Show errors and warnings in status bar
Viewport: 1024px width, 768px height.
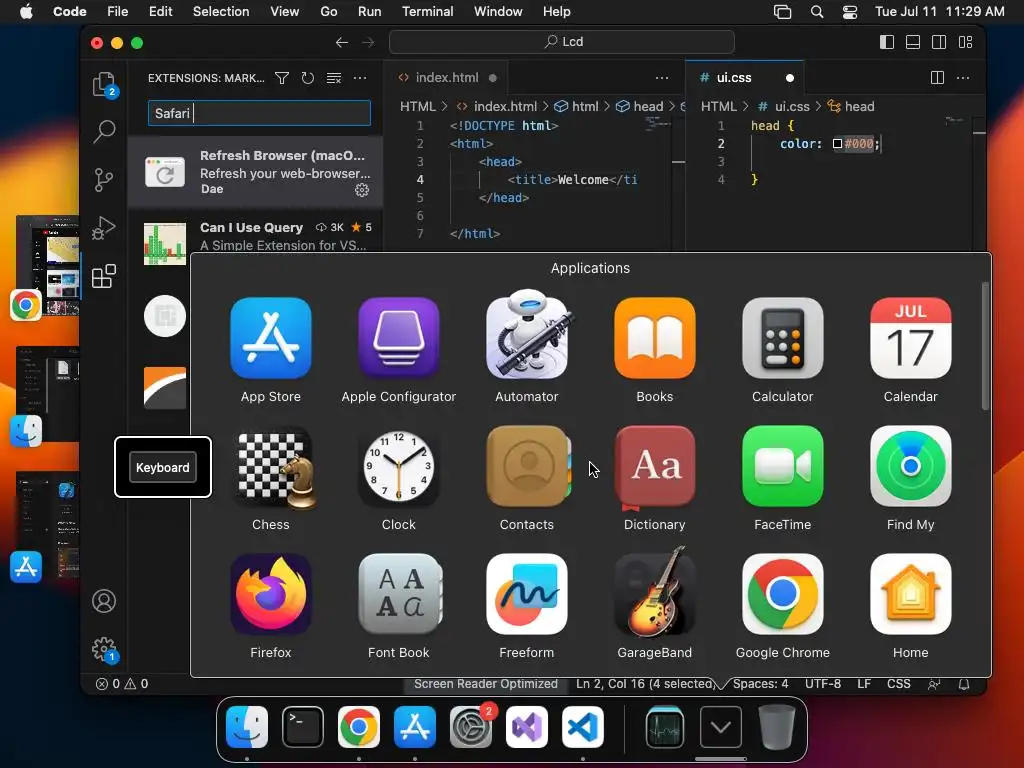[122, 684]
